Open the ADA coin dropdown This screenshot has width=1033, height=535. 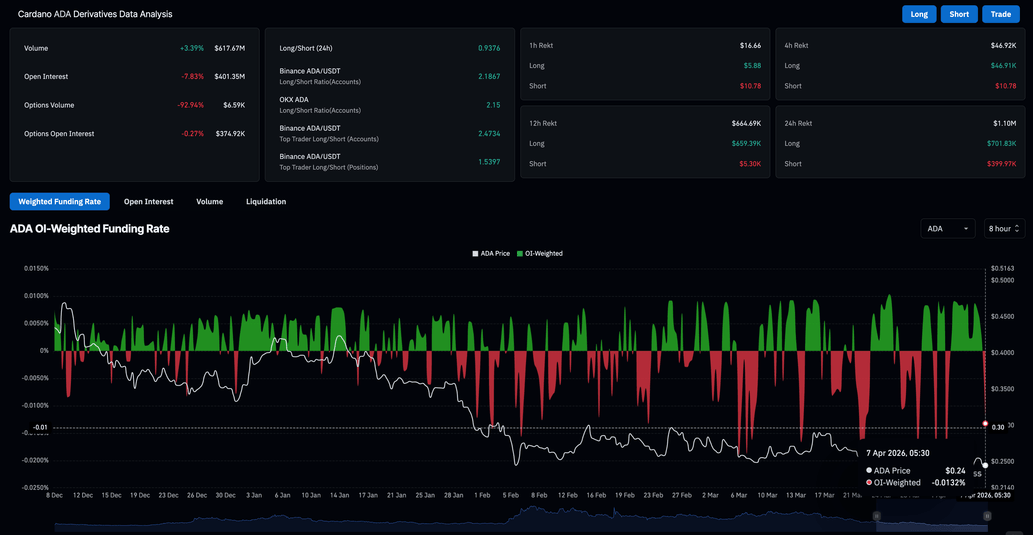pyautogui.click(x=947, y=229)
